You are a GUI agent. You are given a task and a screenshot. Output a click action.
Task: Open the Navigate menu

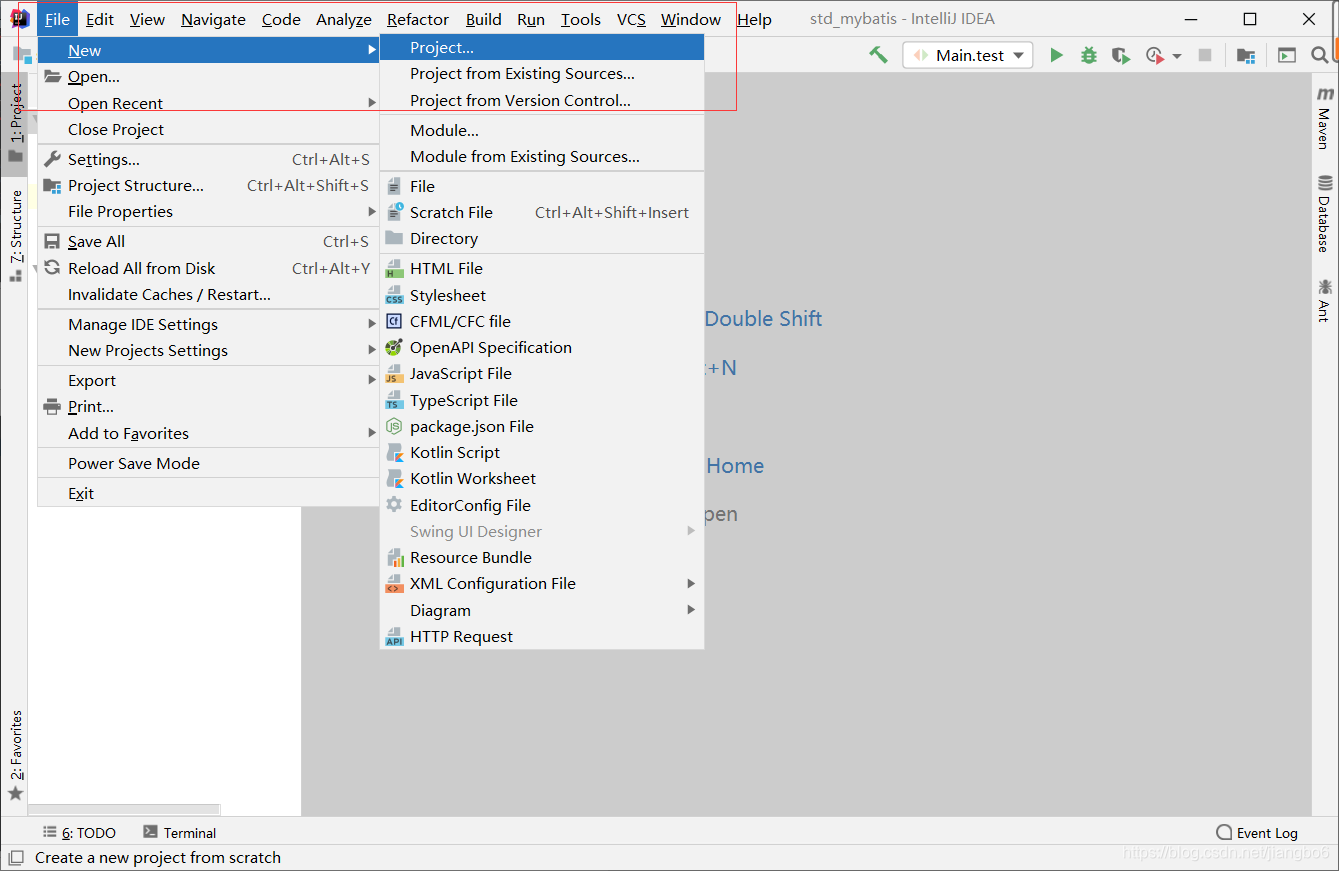(x=213, y=19)
